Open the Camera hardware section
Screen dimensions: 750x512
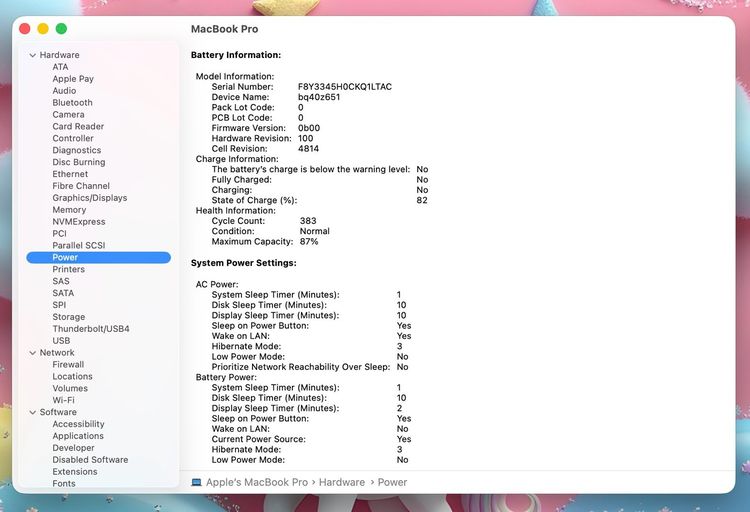pyautogui.click(x=68, y=115)
